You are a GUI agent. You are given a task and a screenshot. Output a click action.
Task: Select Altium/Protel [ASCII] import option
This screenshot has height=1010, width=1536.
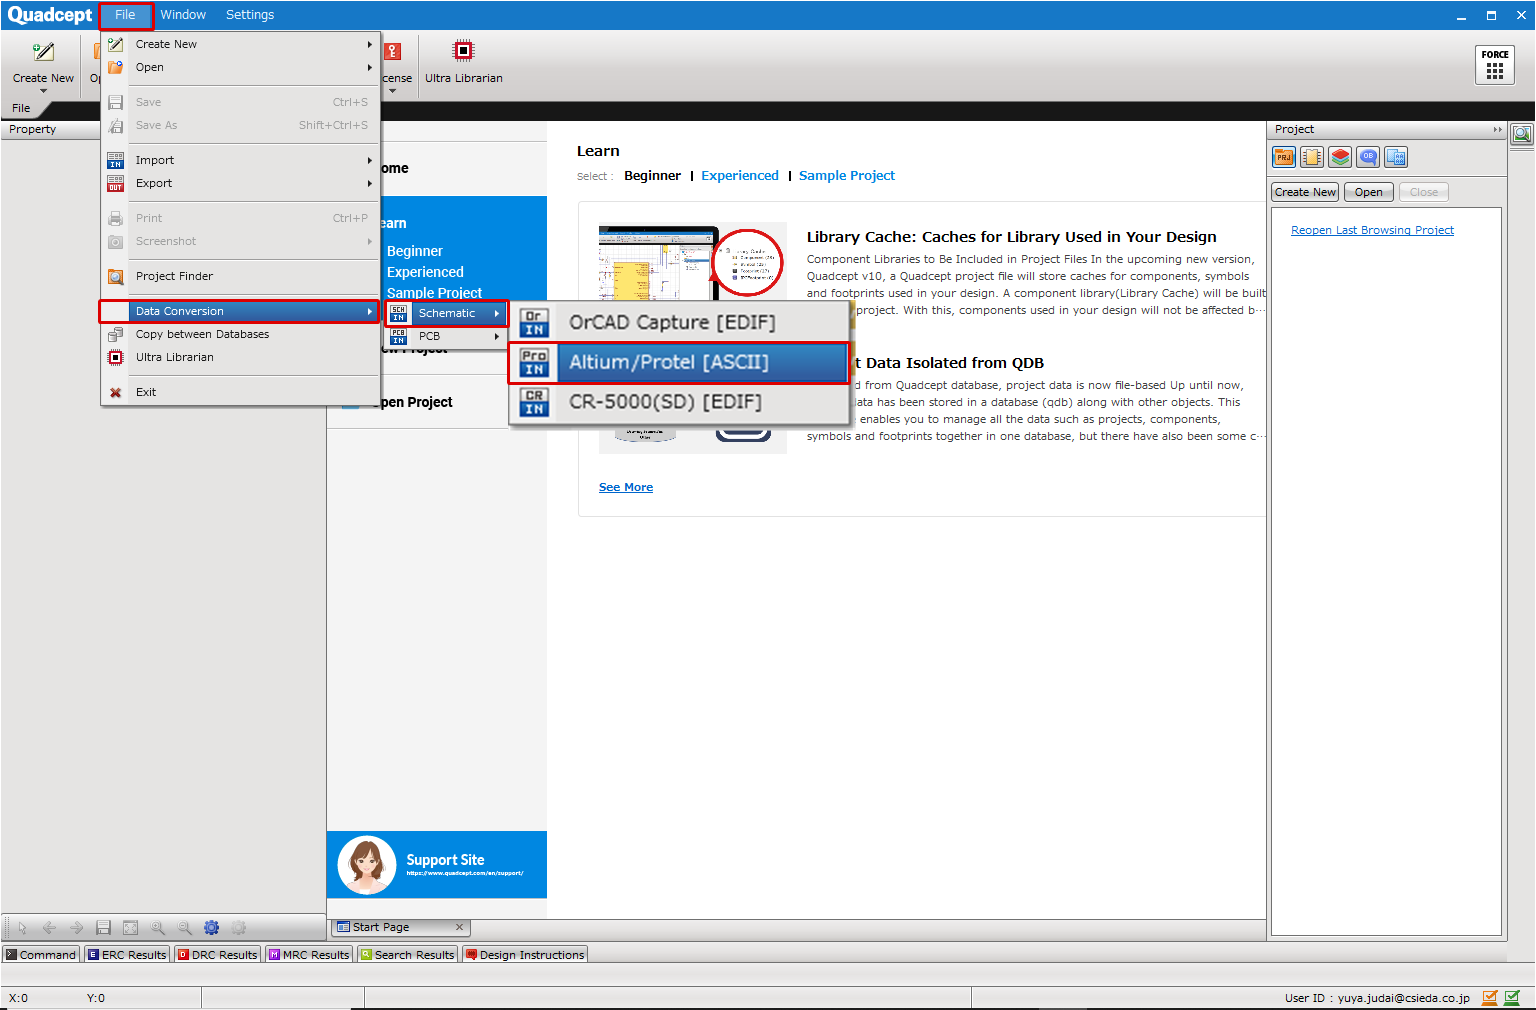(680, 363)
